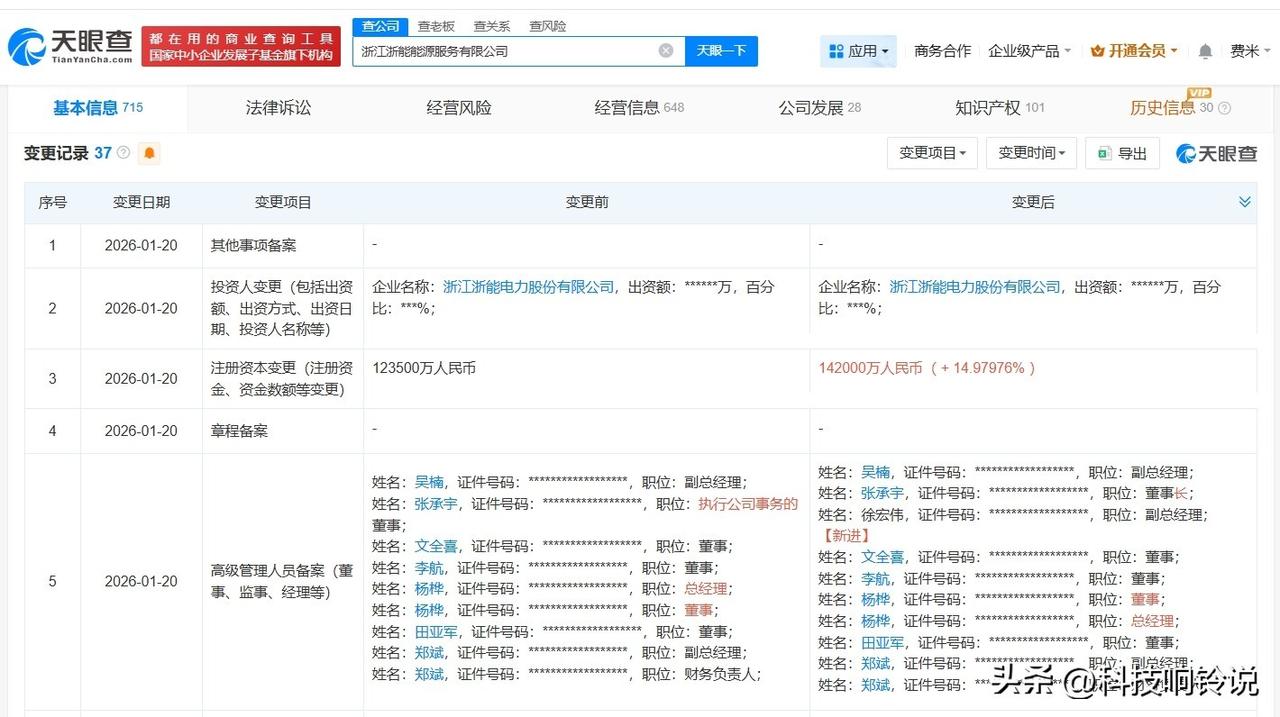Click the VIP badge on 历史信息
This screenshot has width=1280, height=717.
tap(1197, 93)
